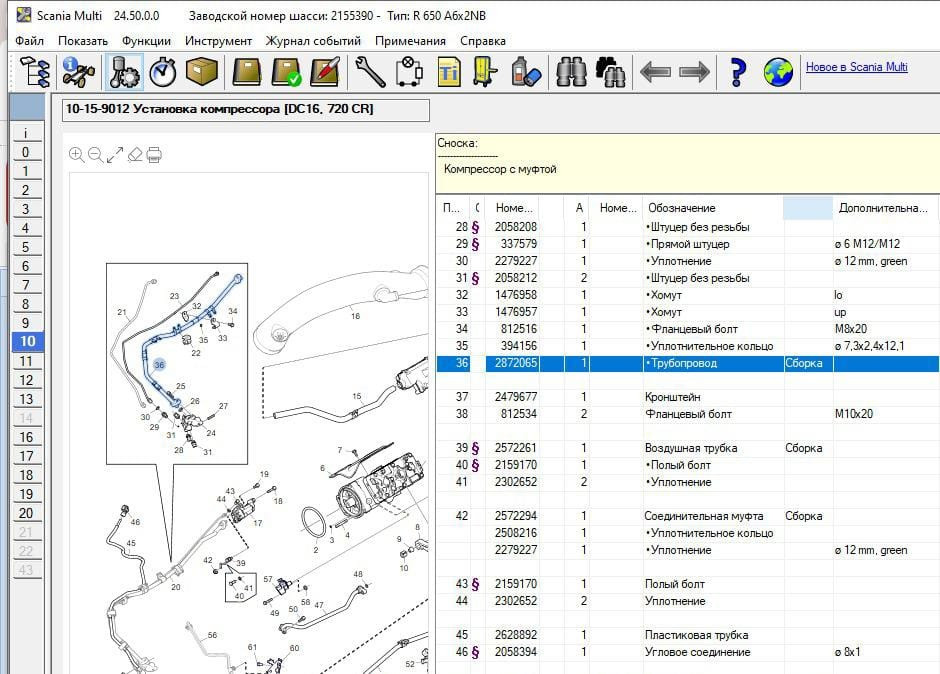The width and height of the screenshot is (940, 674).
Task: Click the zoom out magnifier above the diagram
Action: 96,154
